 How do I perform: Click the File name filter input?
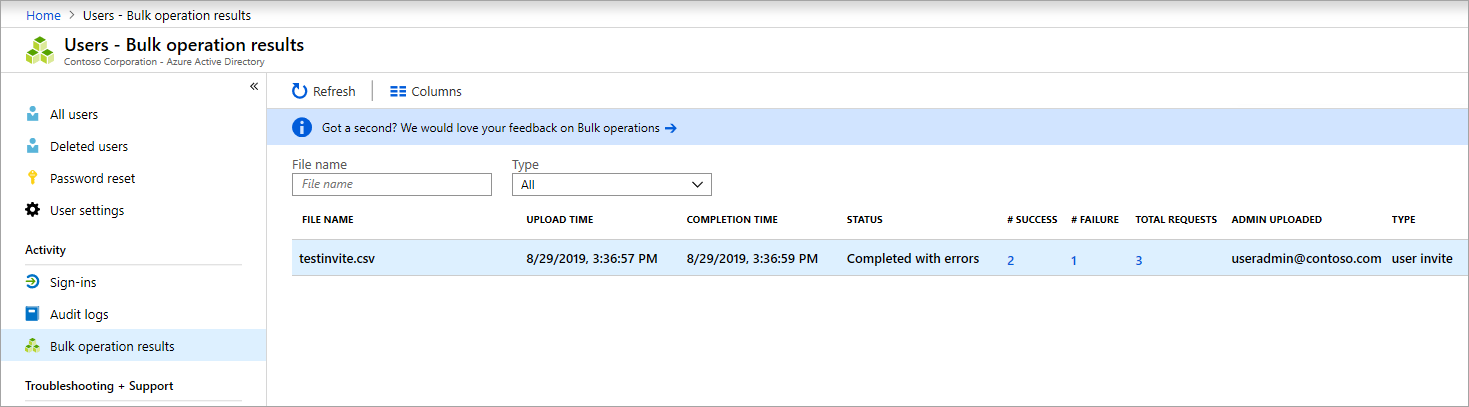[x=392, y=184]
